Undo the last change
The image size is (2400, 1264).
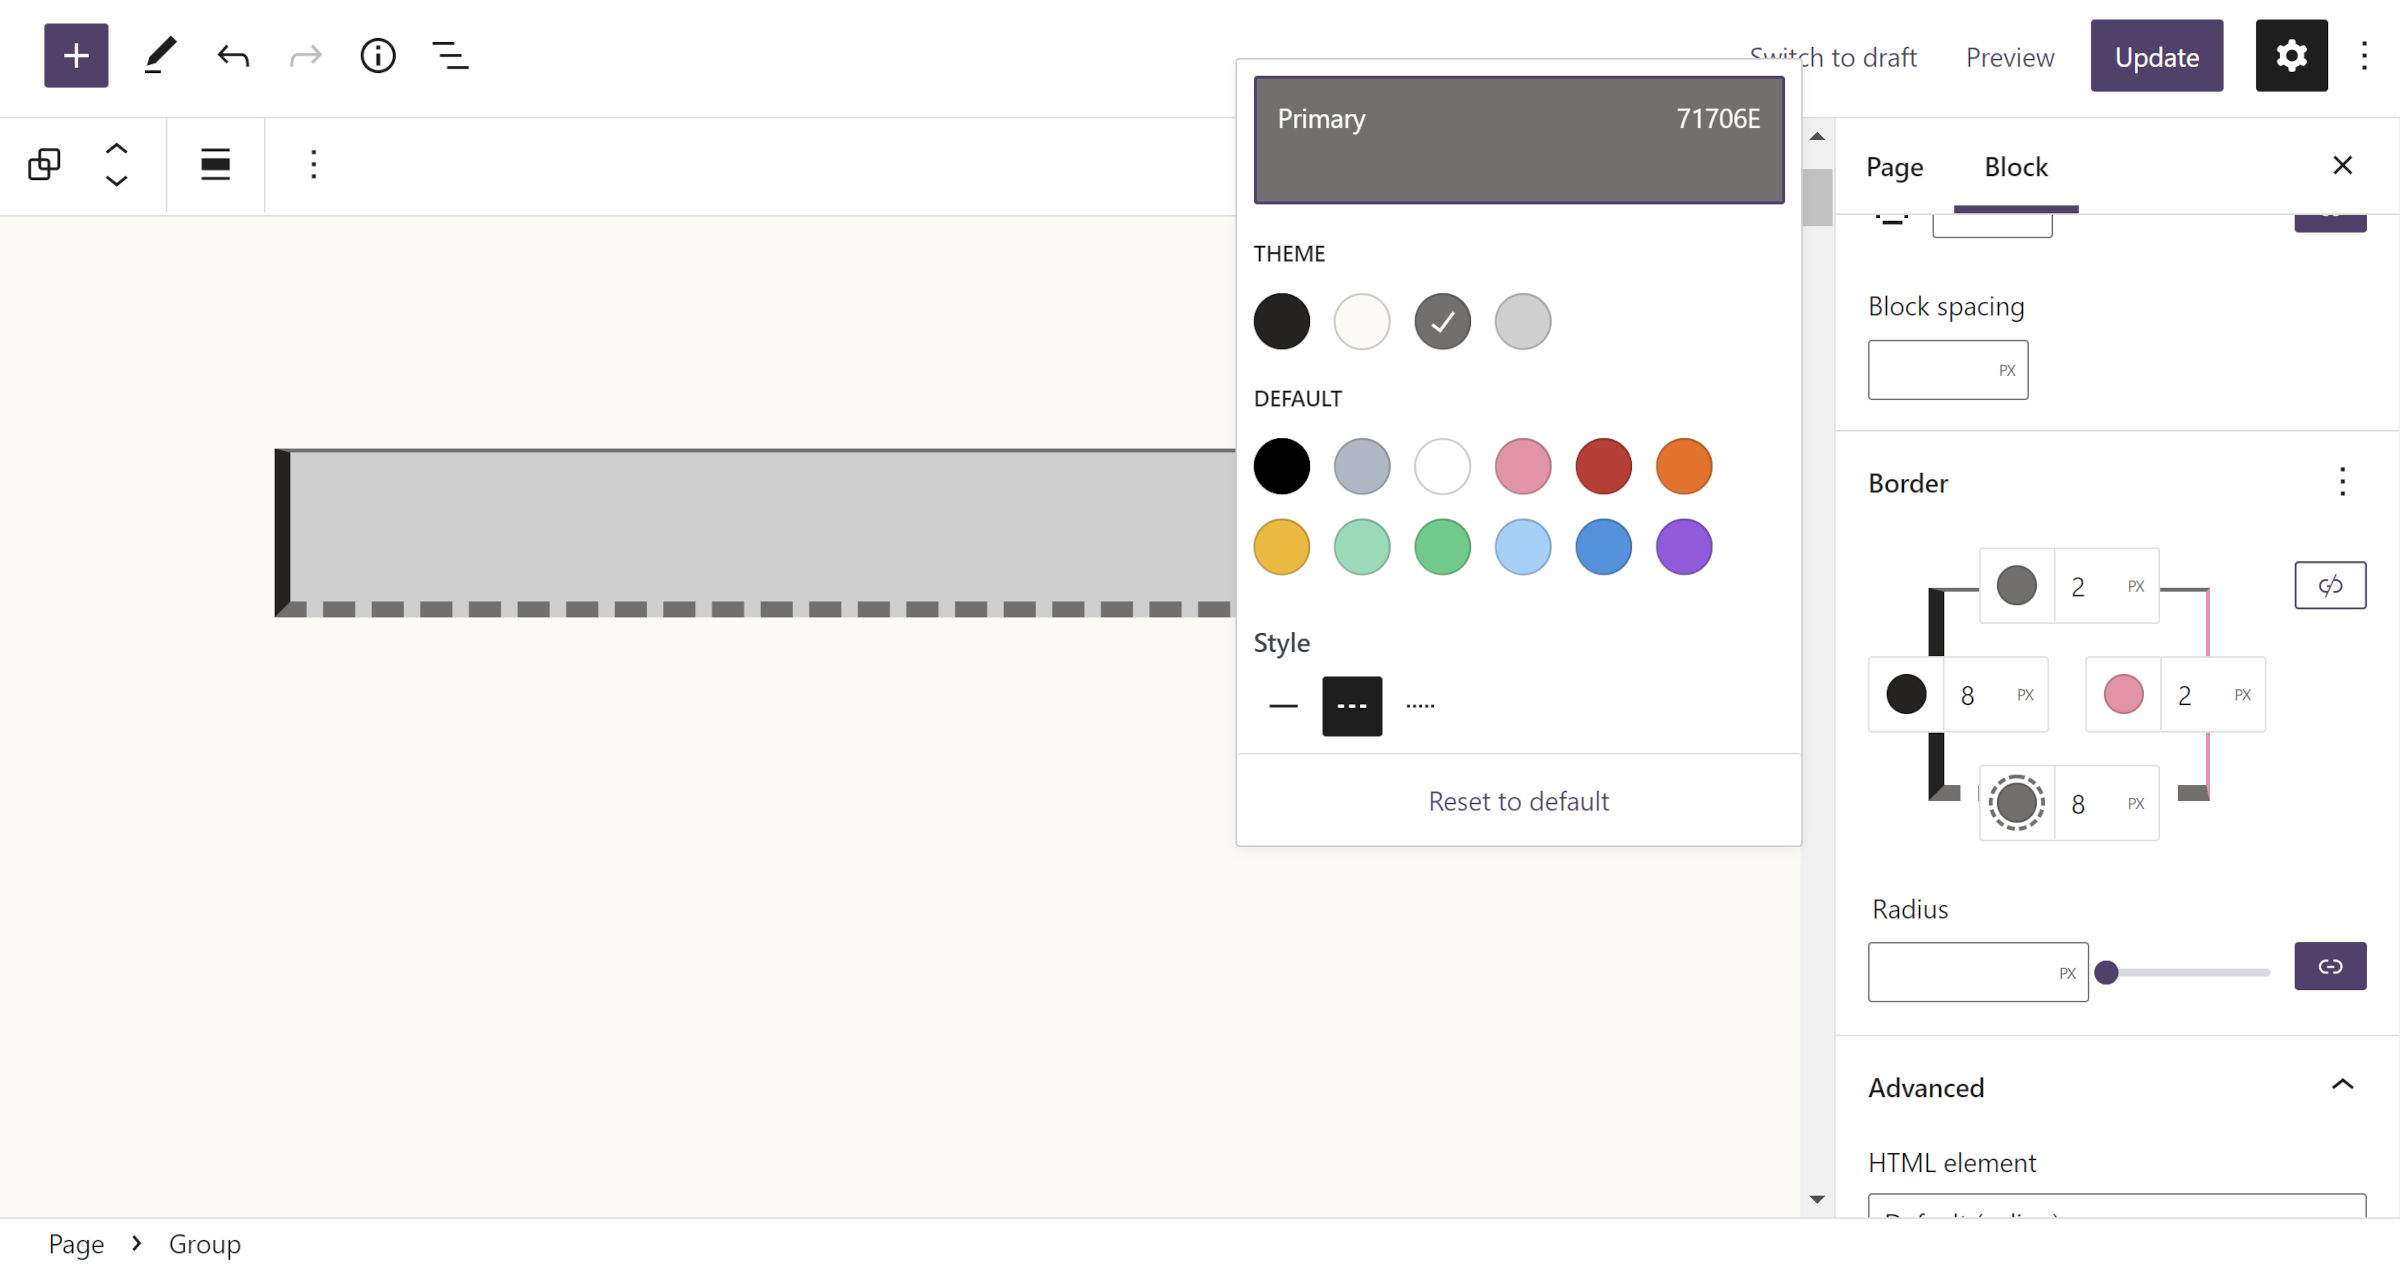click(x=232, y=56)
